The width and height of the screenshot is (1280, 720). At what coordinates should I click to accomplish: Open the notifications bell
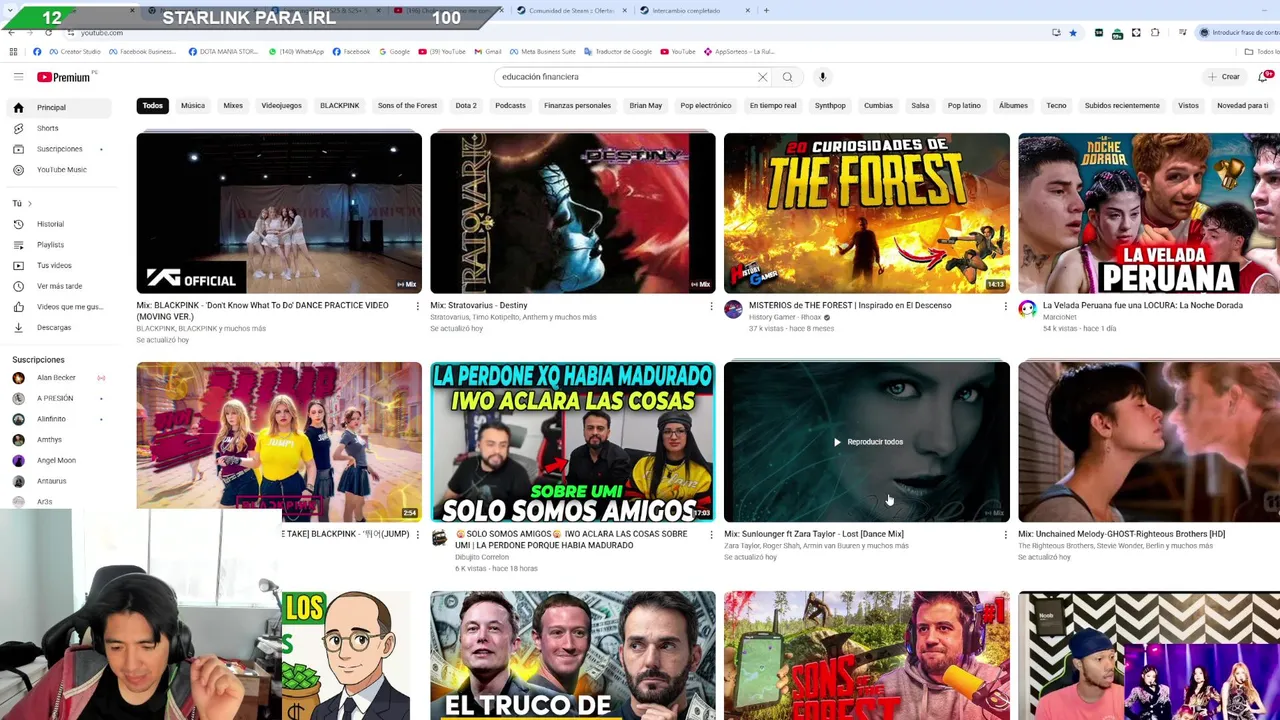pyautogui.click(x=1265, y=77)
